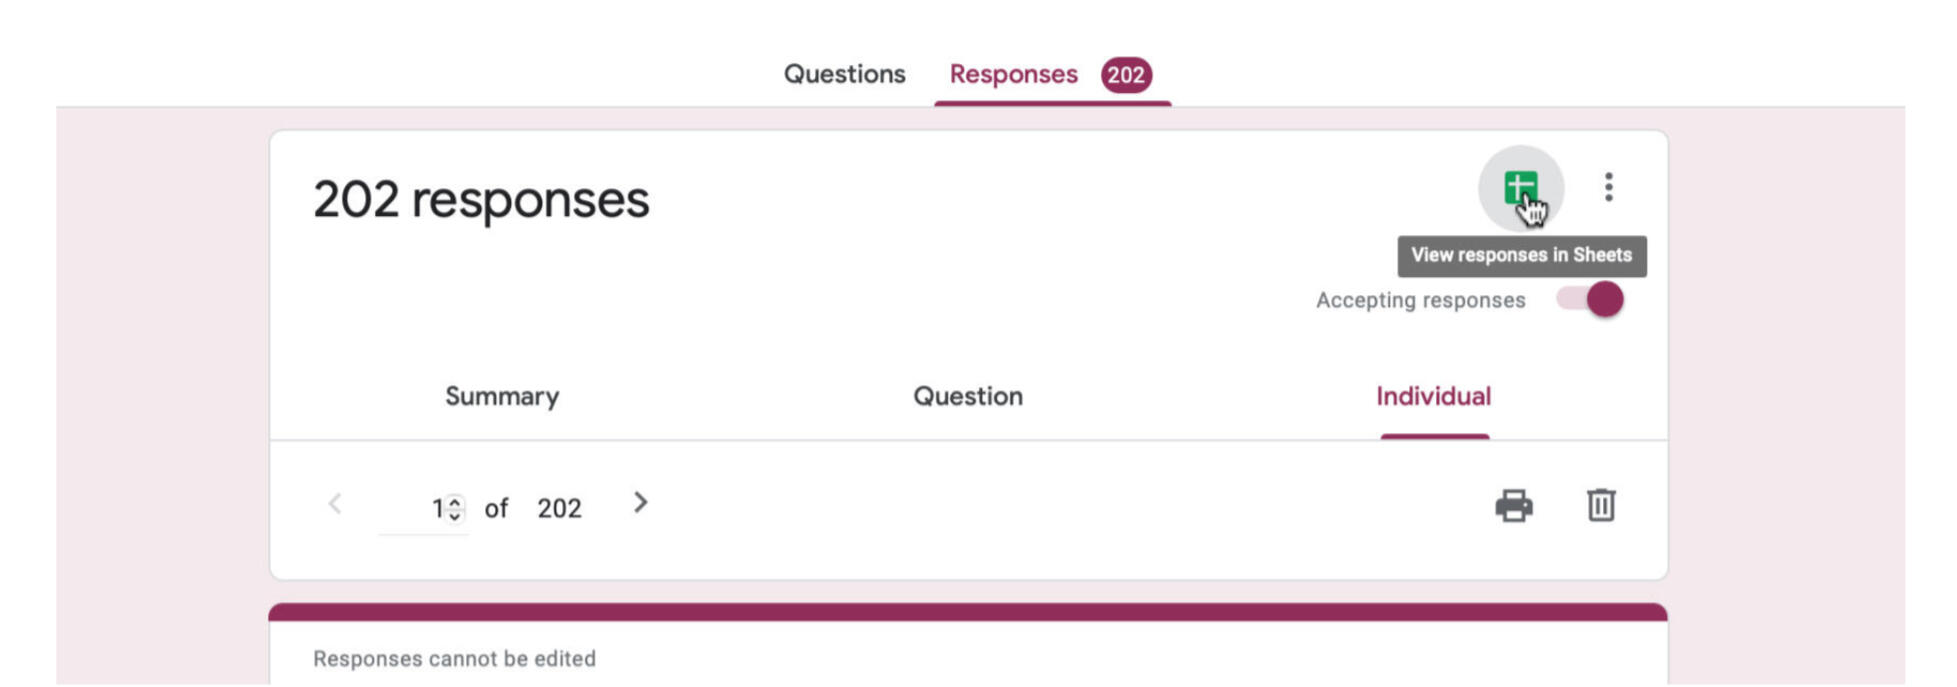
Task: Print the current individual response
Action: 1513,506
